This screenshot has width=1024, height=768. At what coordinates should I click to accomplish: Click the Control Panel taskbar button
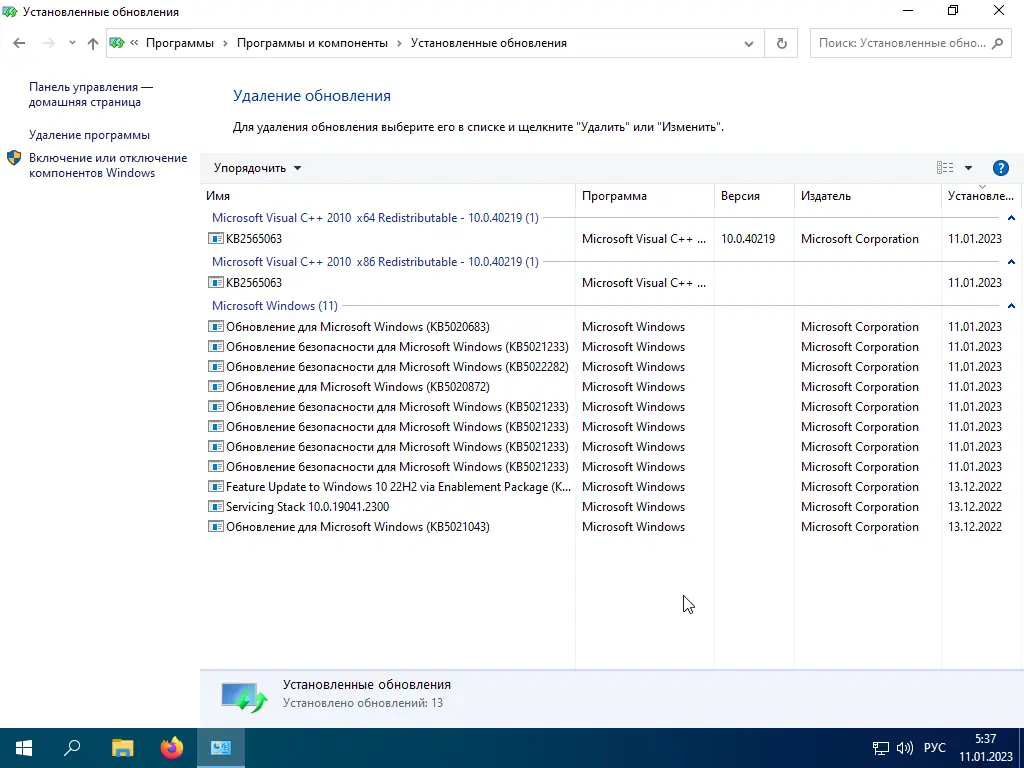pyautogui.click(x=221, y=748)
